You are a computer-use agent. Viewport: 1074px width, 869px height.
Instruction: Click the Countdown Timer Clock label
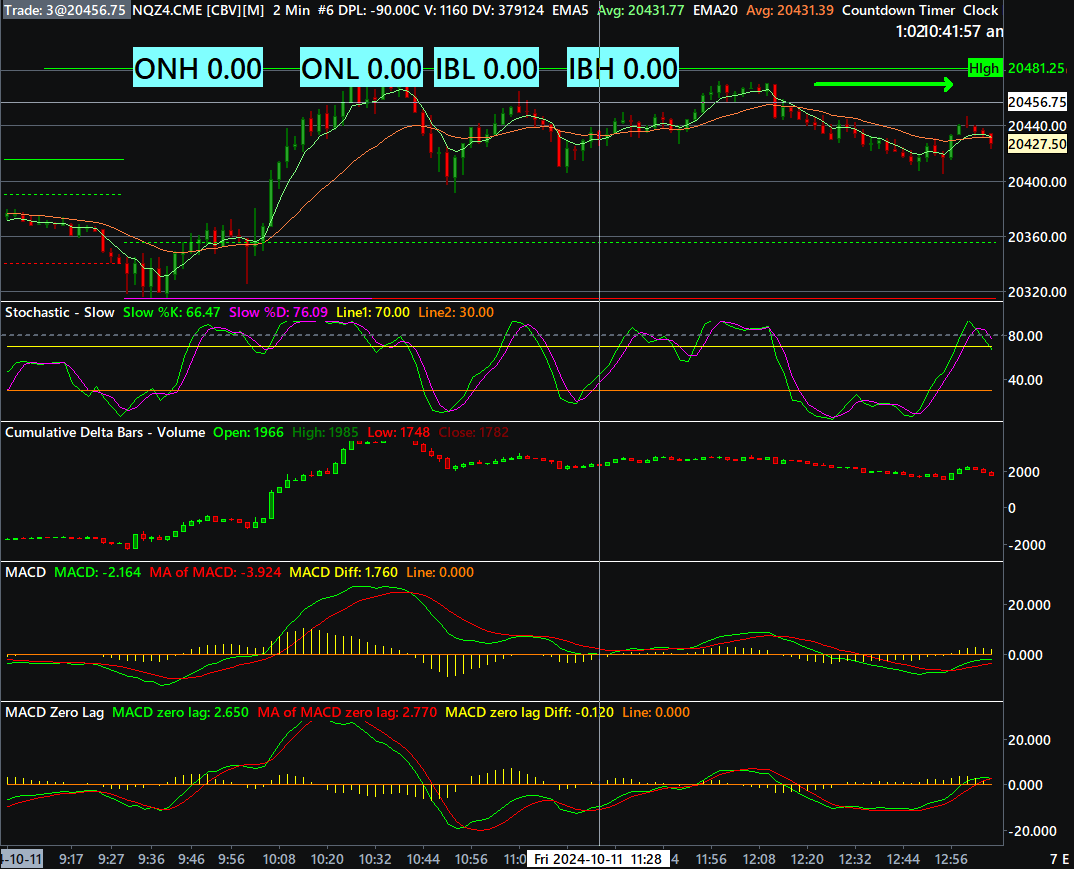click(x=920, y=10)
